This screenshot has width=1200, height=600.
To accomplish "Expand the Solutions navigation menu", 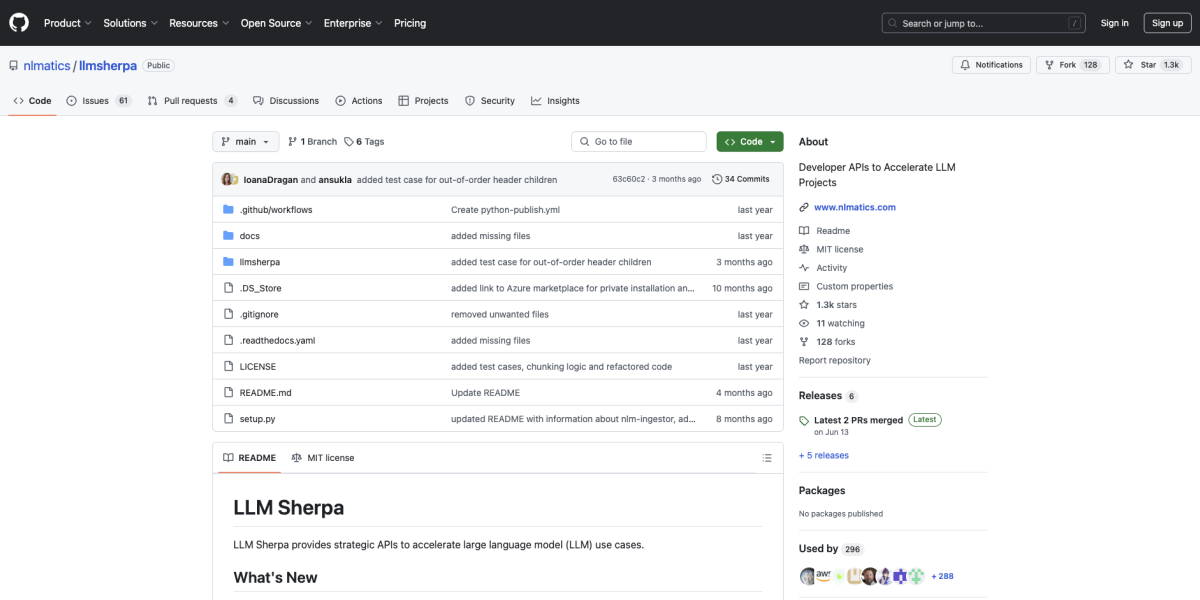I will 130,23.
